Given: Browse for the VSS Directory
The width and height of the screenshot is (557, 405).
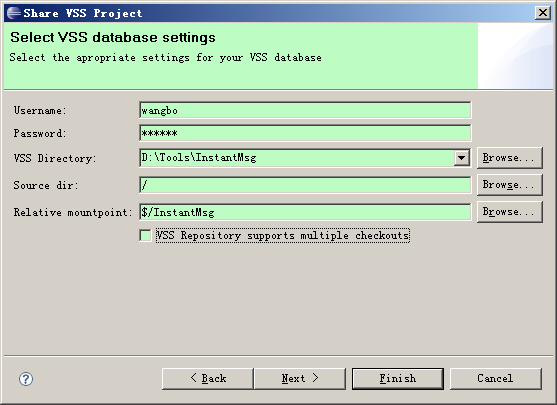Looking at the screenshot, I should (509, 158).
